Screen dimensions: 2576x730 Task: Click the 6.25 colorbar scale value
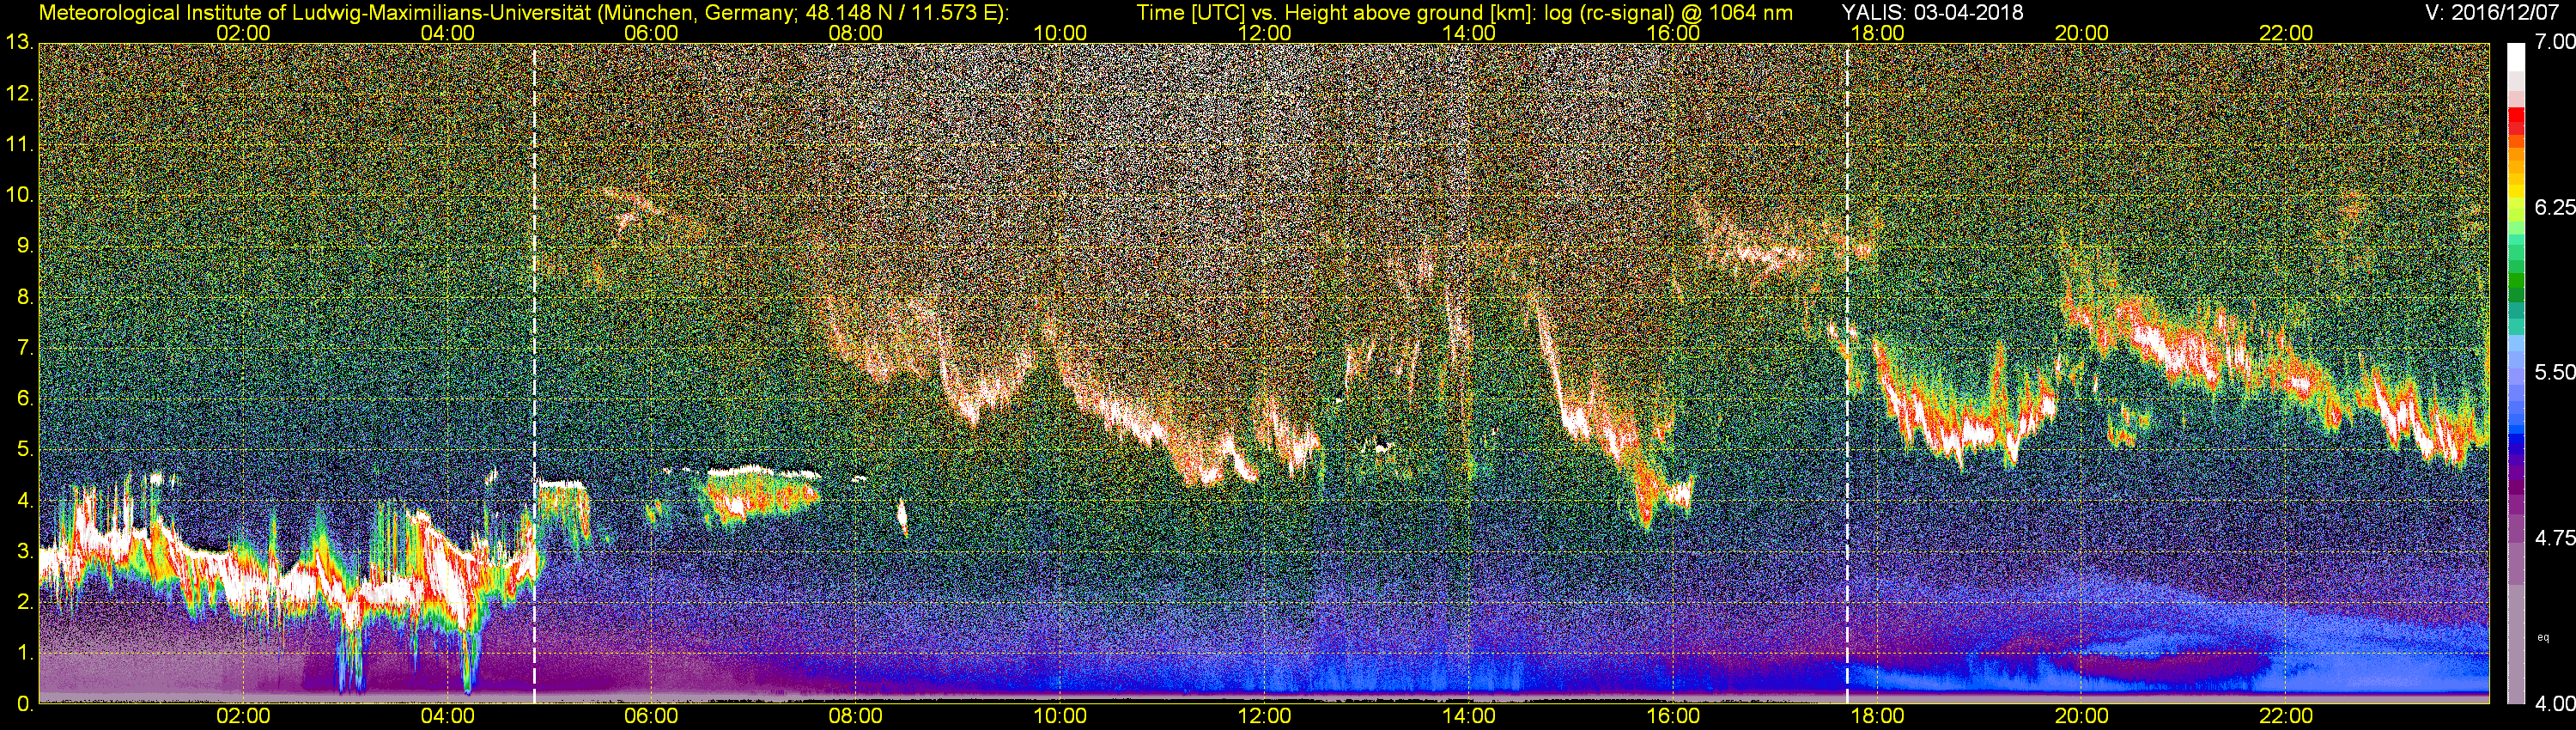point(2554,207)
